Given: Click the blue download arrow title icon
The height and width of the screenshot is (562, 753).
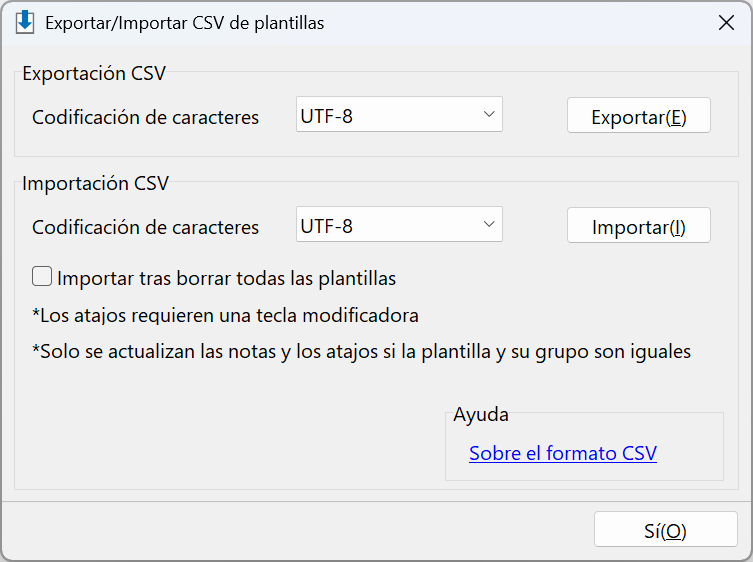Looking at the screenshot, I should click(24, 23).
